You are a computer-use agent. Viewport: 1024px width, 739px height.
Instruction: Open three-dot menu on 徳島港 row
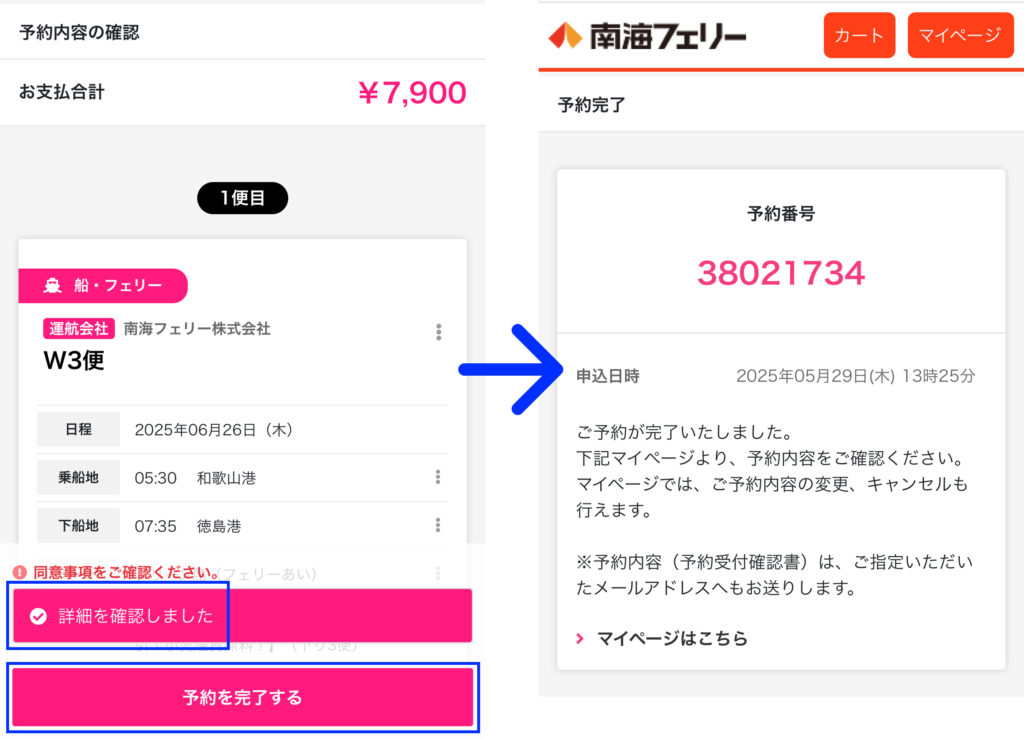coord(438,525)
